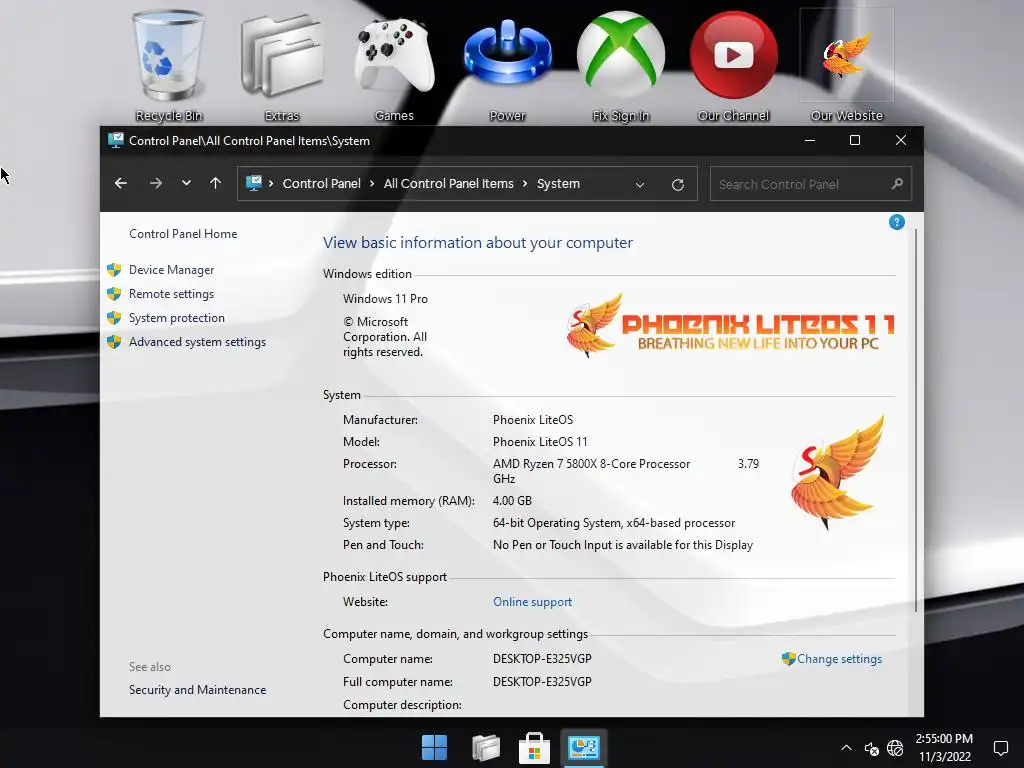Screen dimensions: 1024x768
Task: Select All Control Panel Items breadcrumb
Action: pos(449,184)
